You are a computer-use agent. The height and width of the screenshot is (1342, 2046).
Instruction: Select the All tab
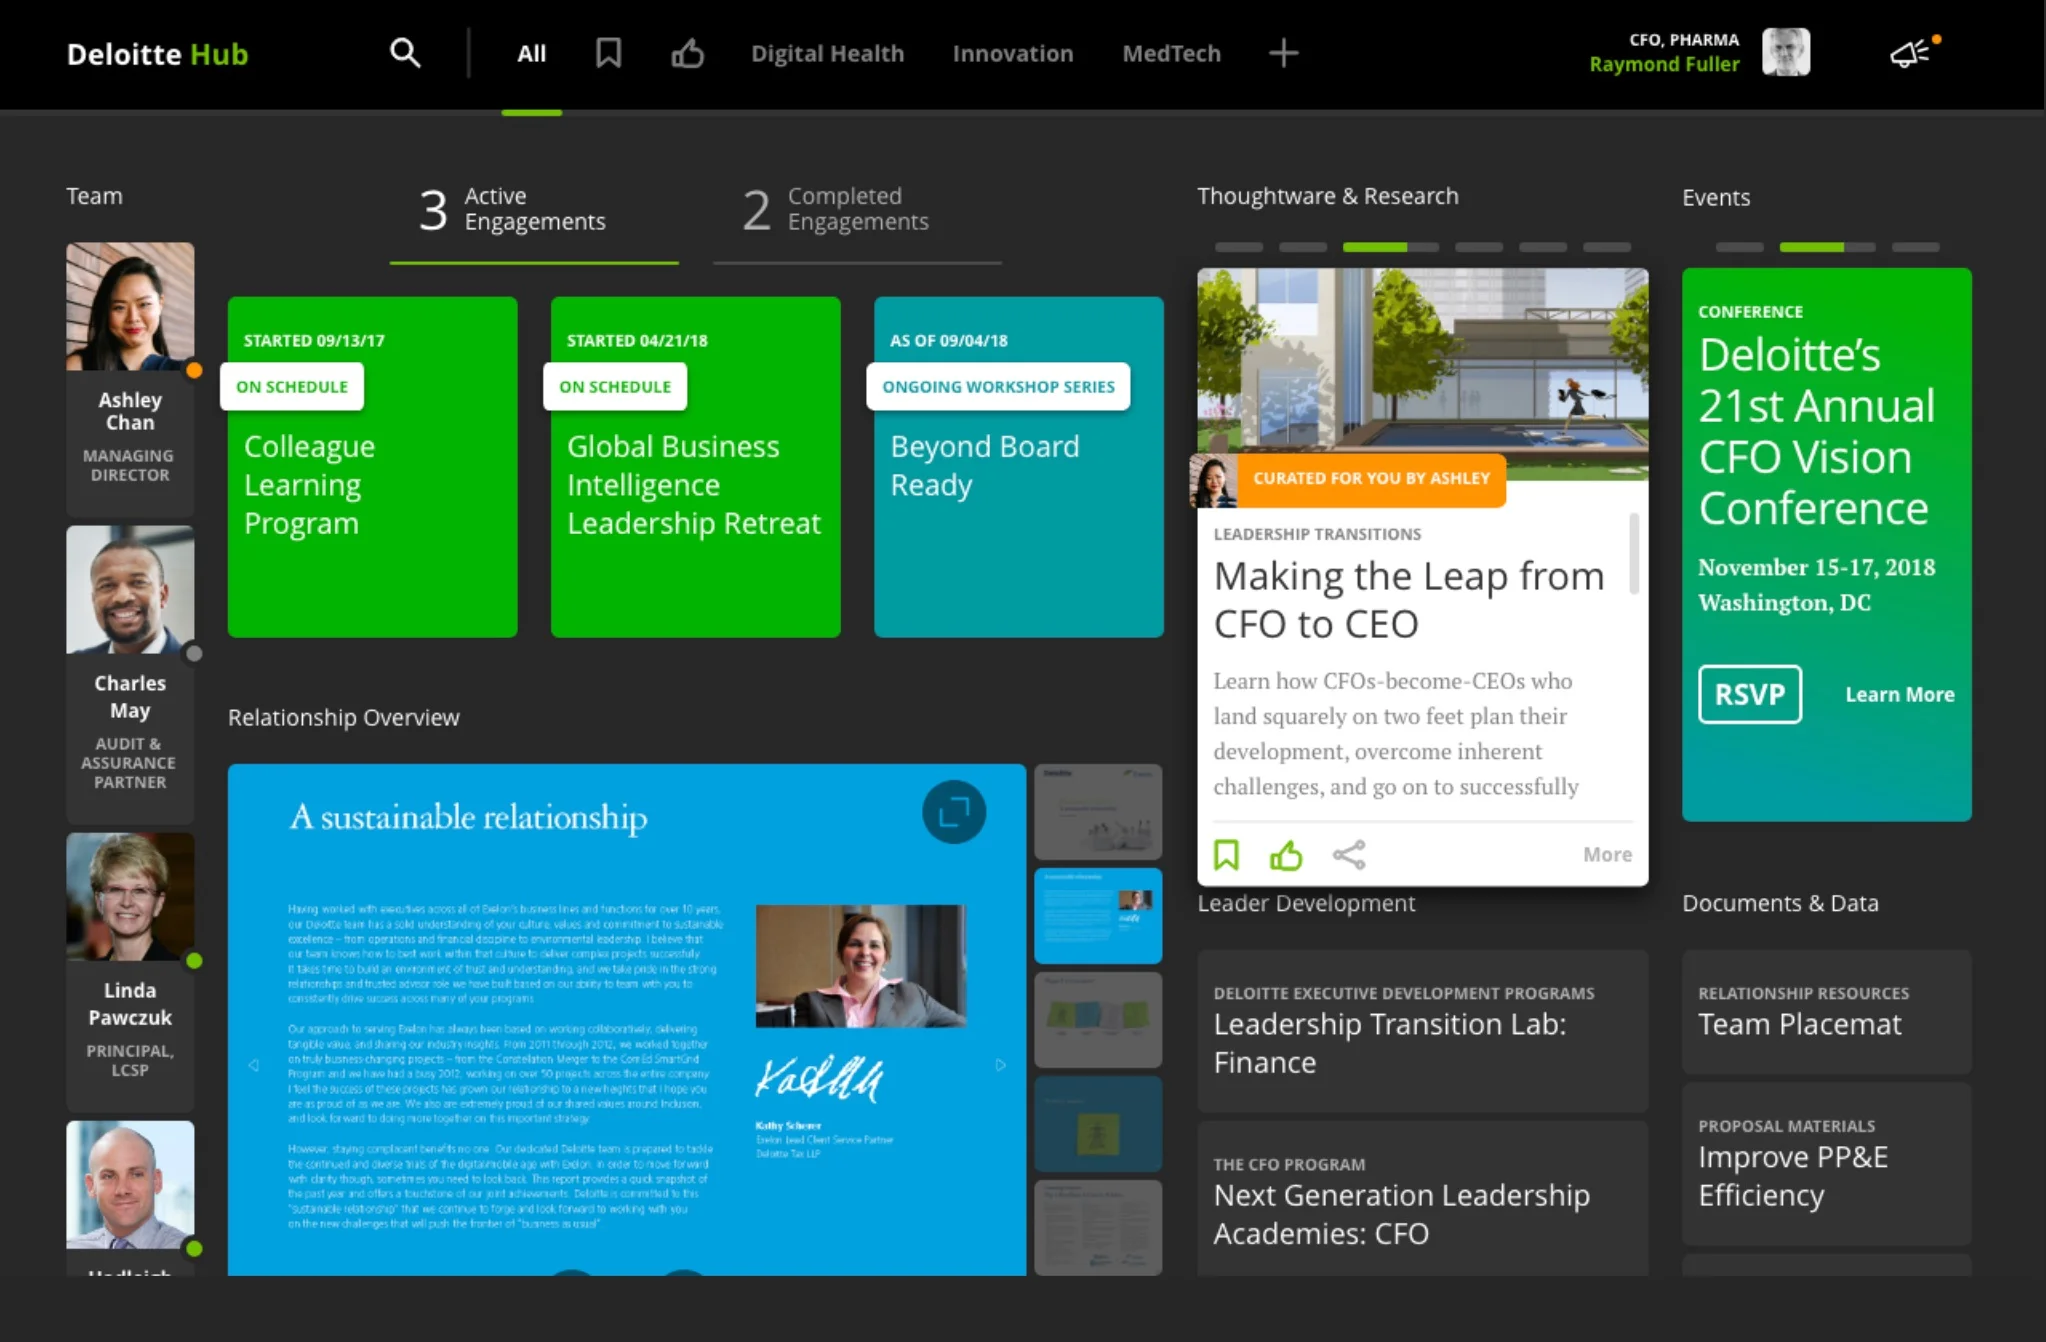531,54
